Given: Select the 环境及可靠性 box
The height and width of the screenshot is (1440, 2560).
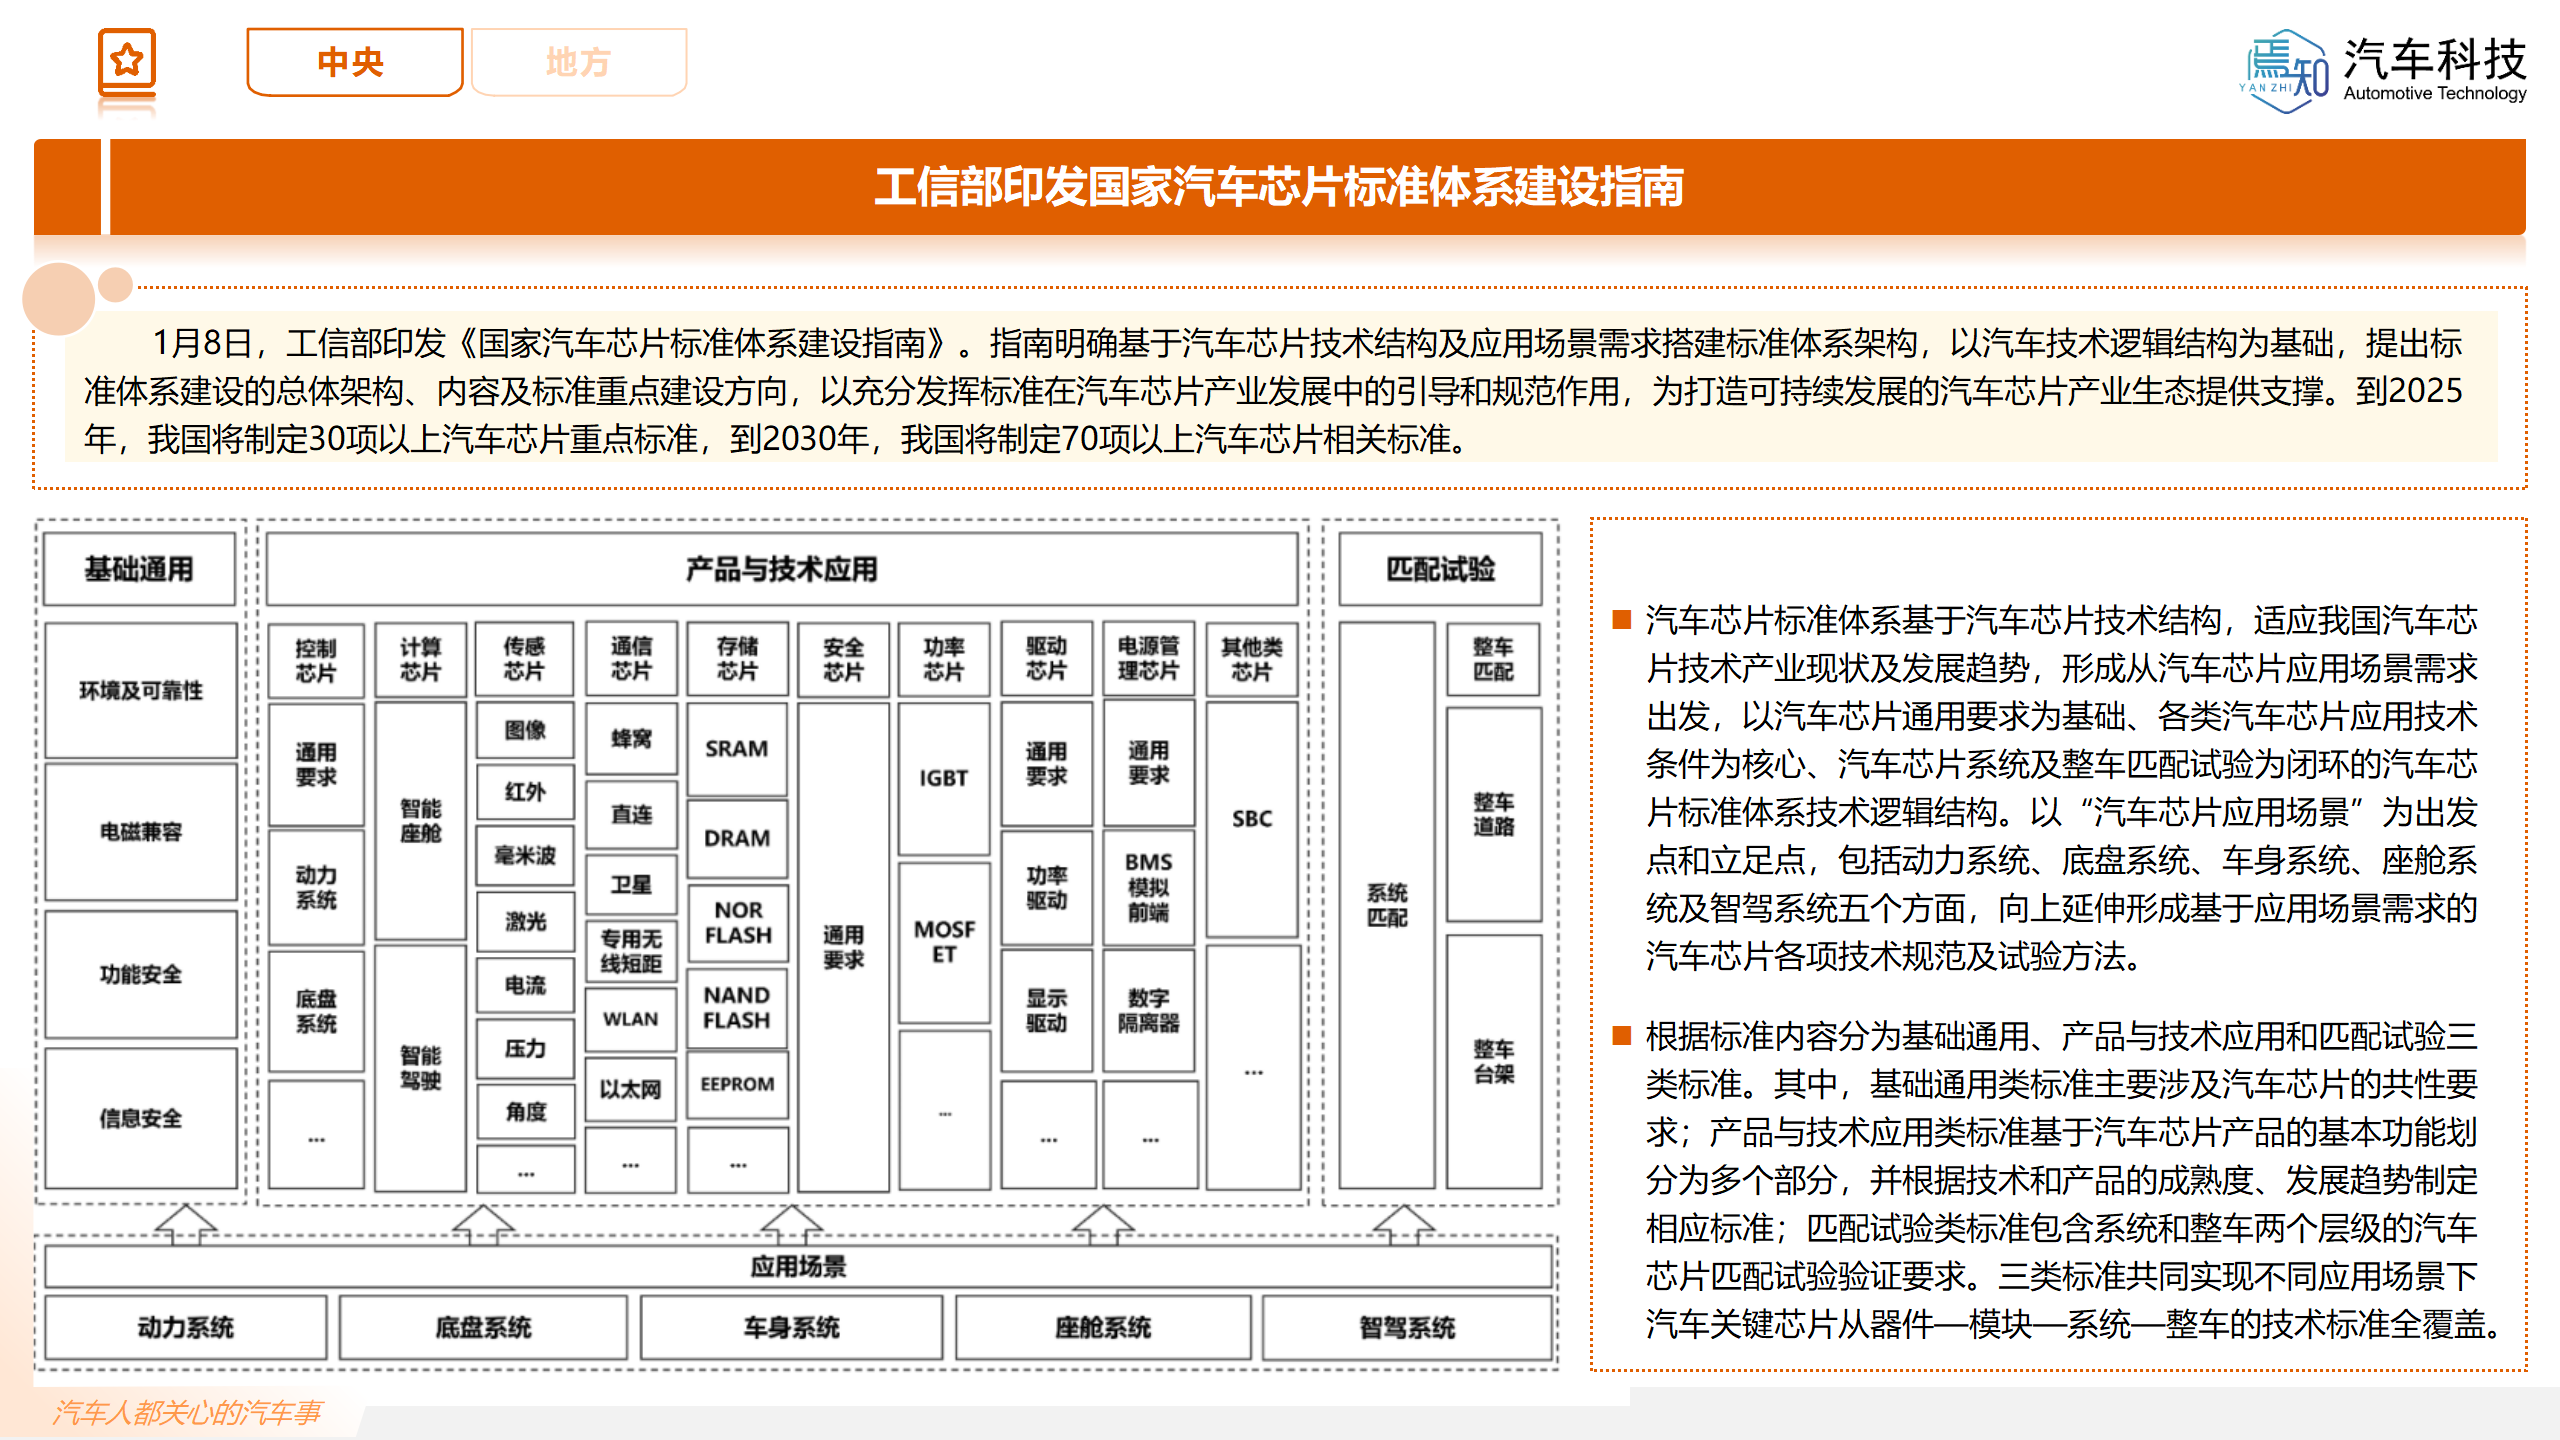Looking at the screenshot, I should [141, 690].
